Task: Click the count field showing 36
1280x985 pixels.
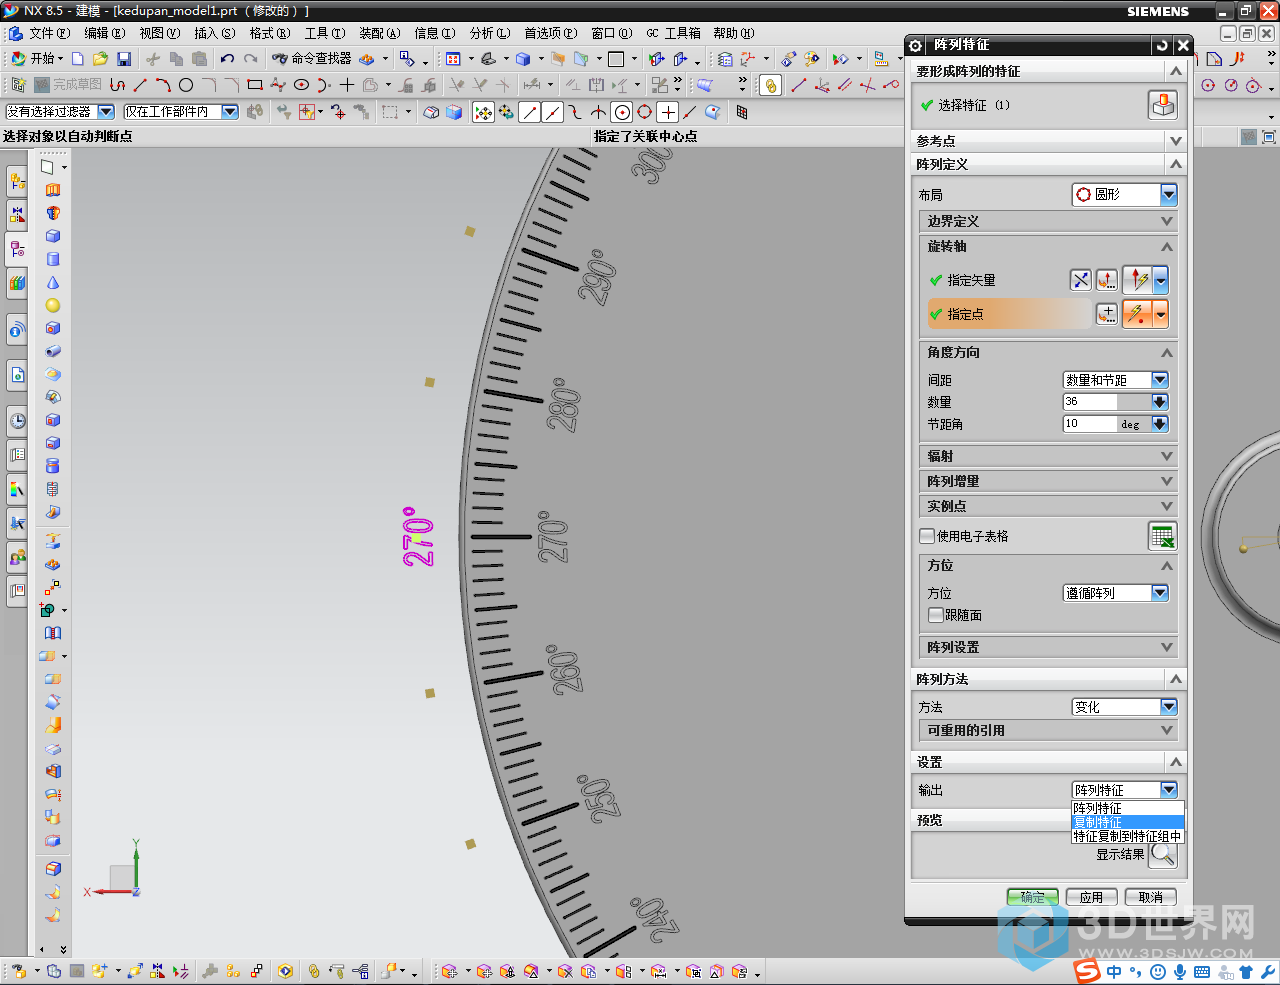Action: tap(1090, 402)
